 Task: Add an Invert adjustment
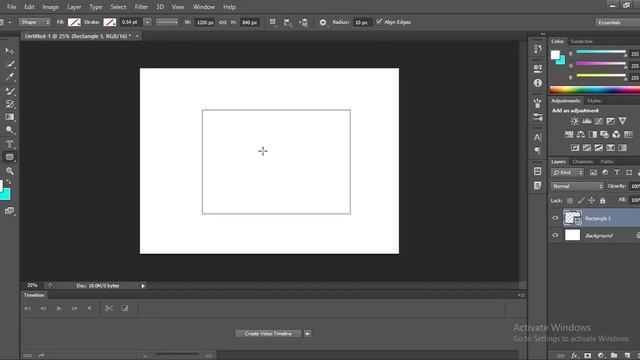(x=575, y=148)
